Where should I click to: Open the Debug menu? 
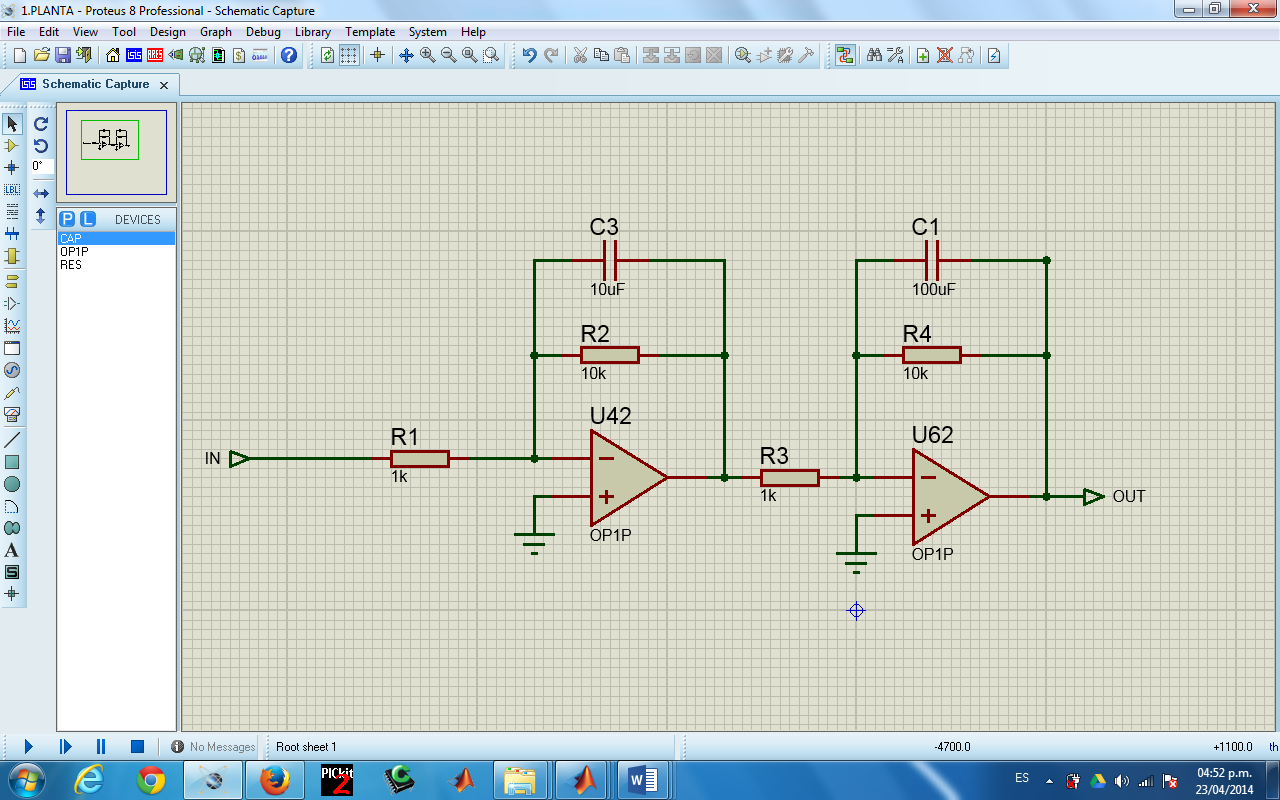263,32
